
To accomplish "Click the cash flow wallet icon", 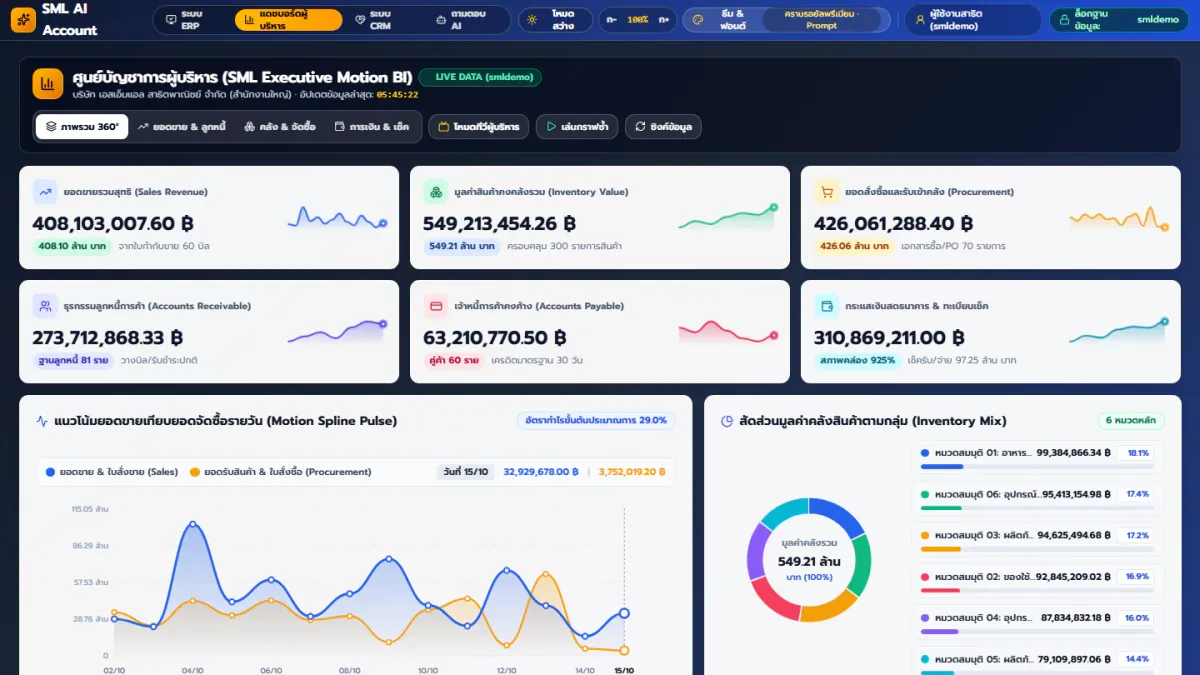I will (826, 306).
